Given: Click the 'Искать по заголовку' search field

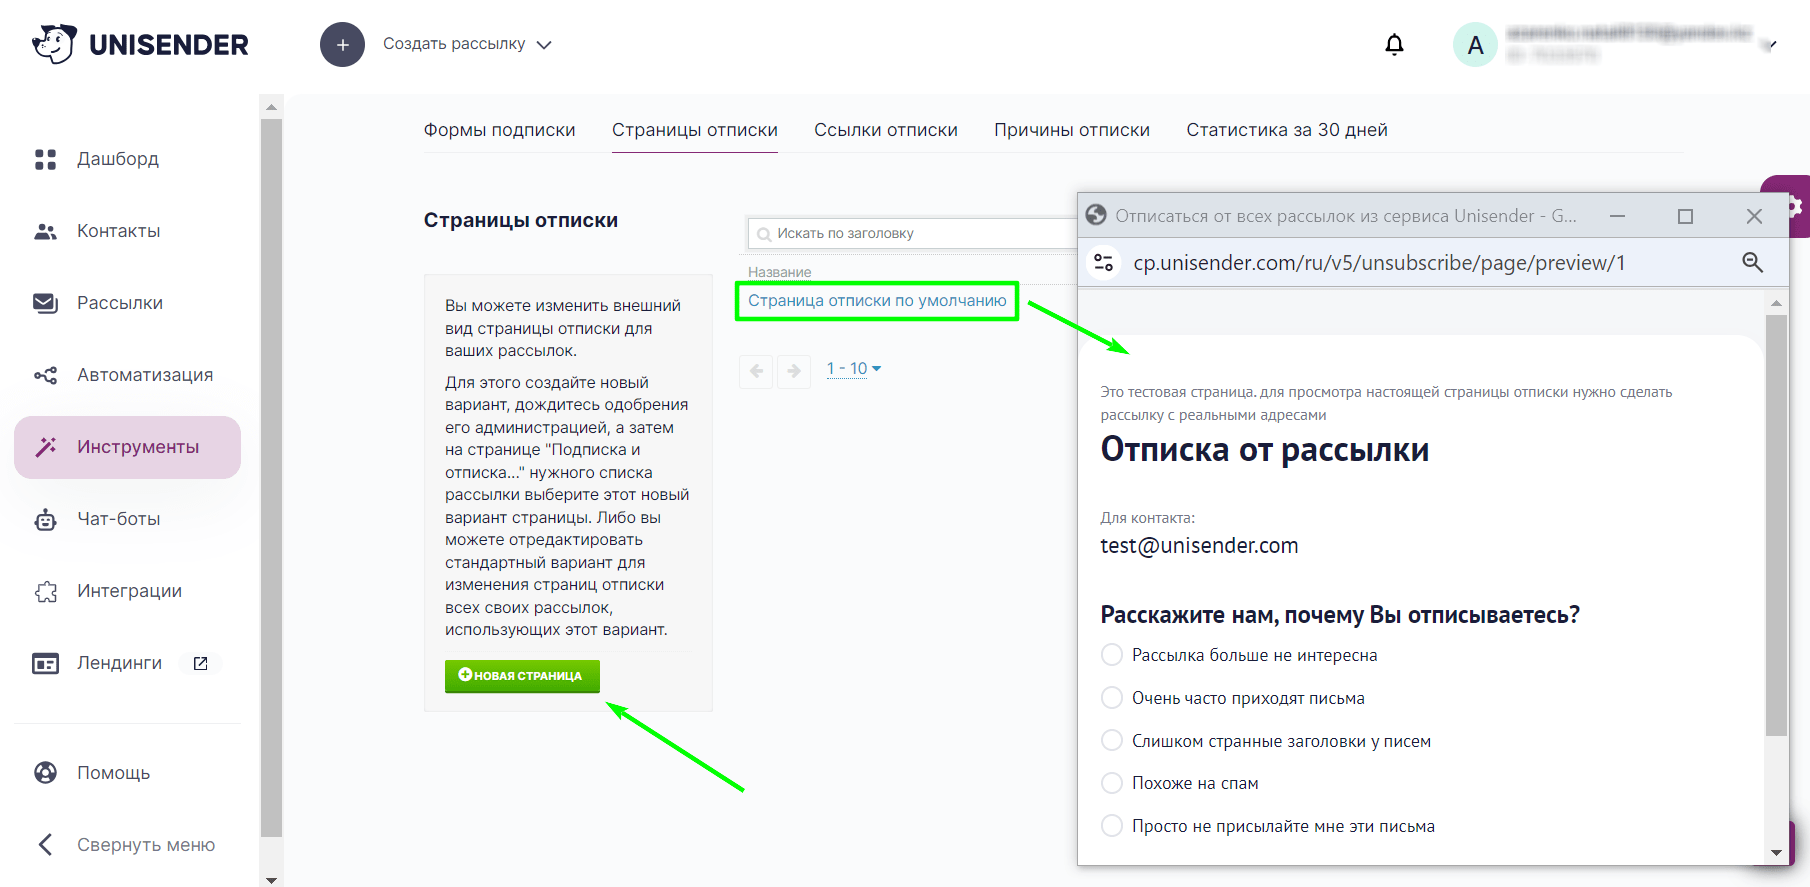Looking at the screenshot, I should [912, 233].
